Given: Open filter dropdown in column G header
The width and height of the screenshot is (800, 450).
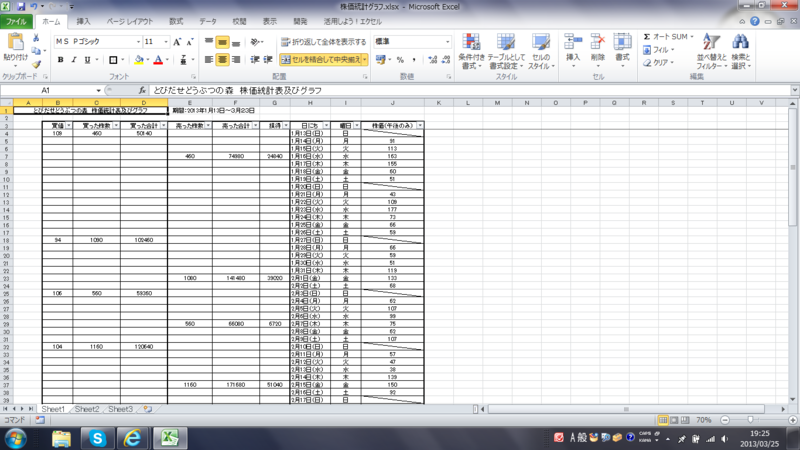Looking at the screenshot, I should (286, 126).
